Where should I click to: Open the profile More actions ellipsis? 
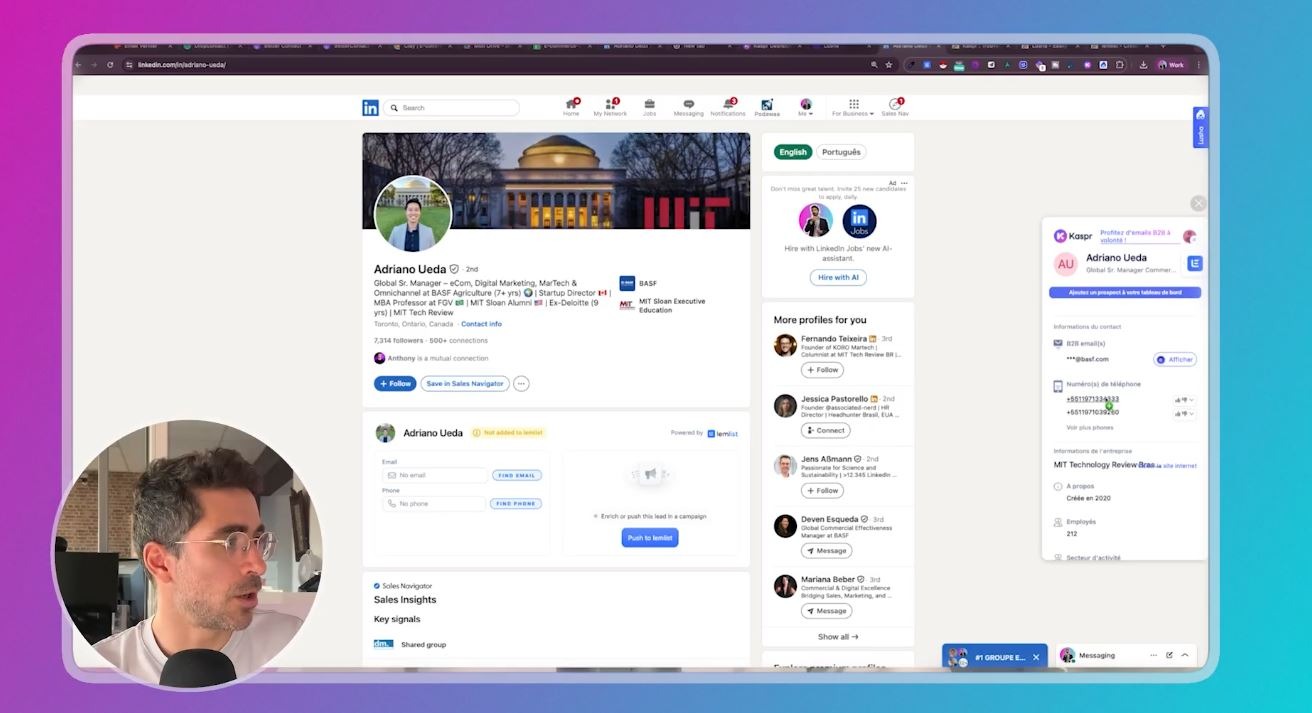coord(521,383)
